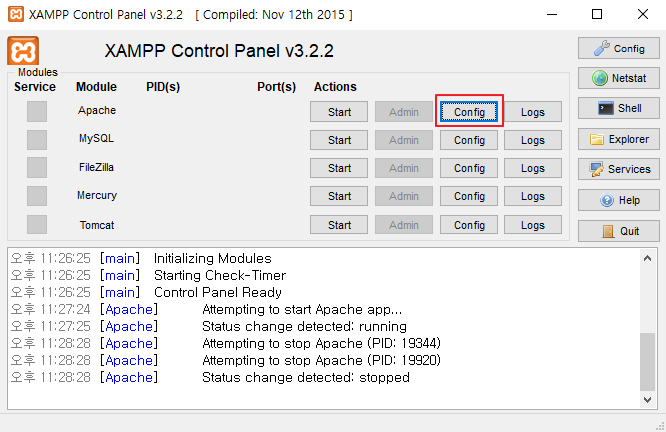
Task: Toggle the MySQL service checkbox
Action: tap(37, 139)
